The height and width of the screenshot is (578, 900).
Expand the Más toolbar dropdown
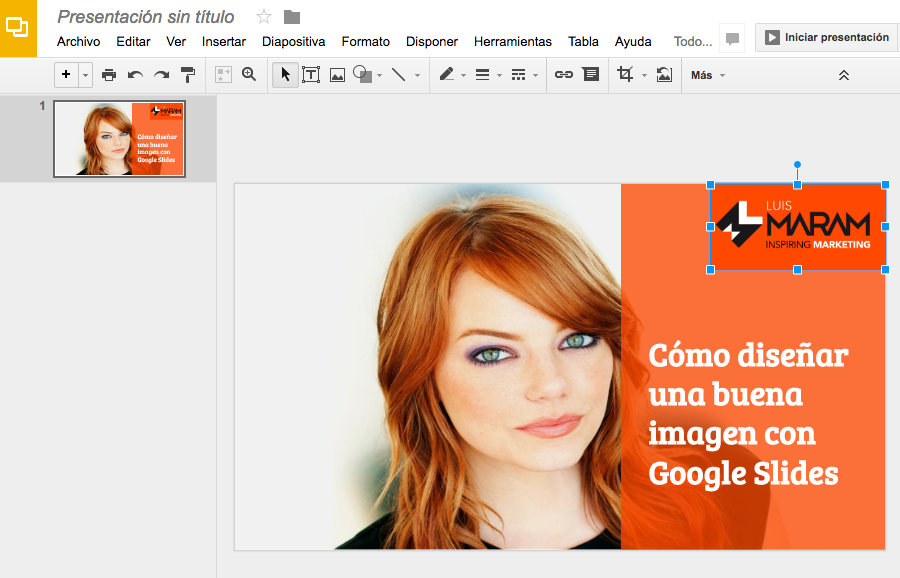coord(707,75)
